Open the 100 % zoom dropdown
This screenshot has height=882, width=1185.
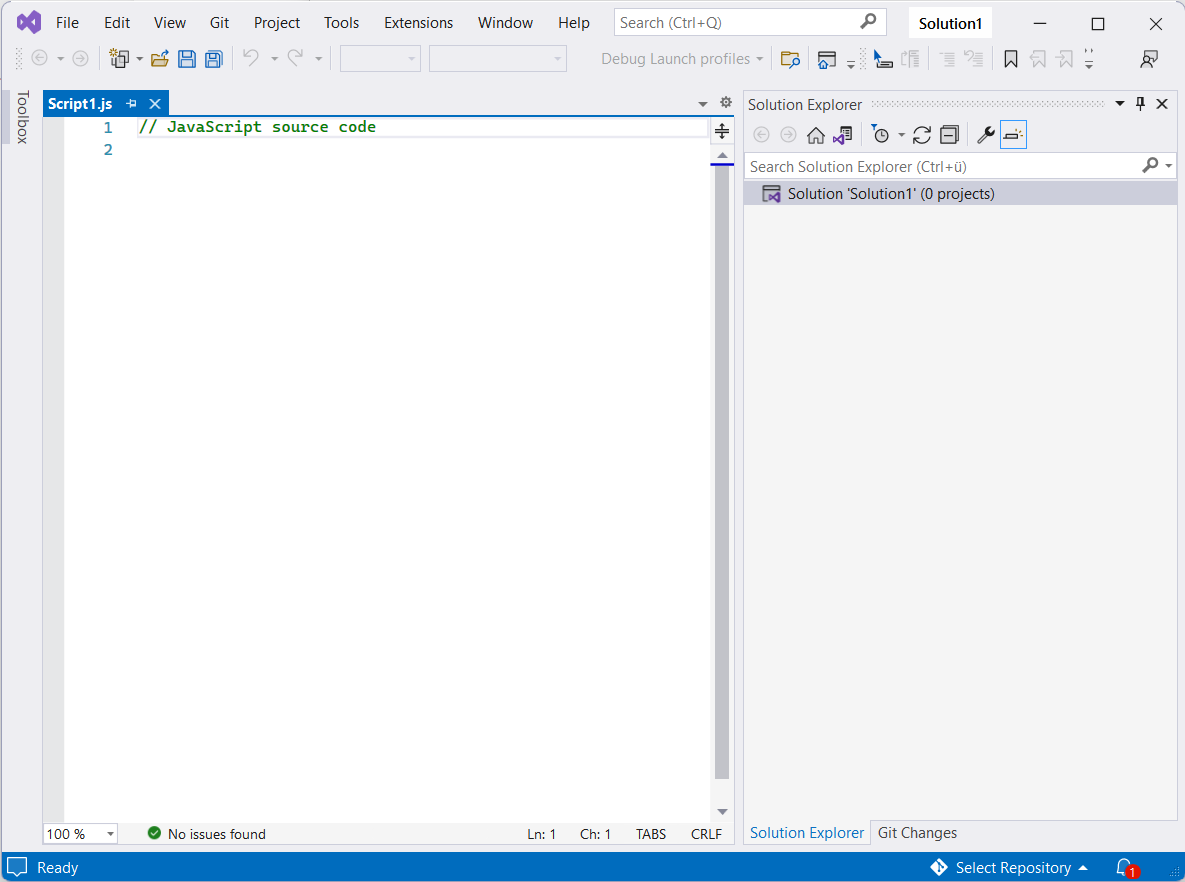pyautogui.click(x=110, y=834)
